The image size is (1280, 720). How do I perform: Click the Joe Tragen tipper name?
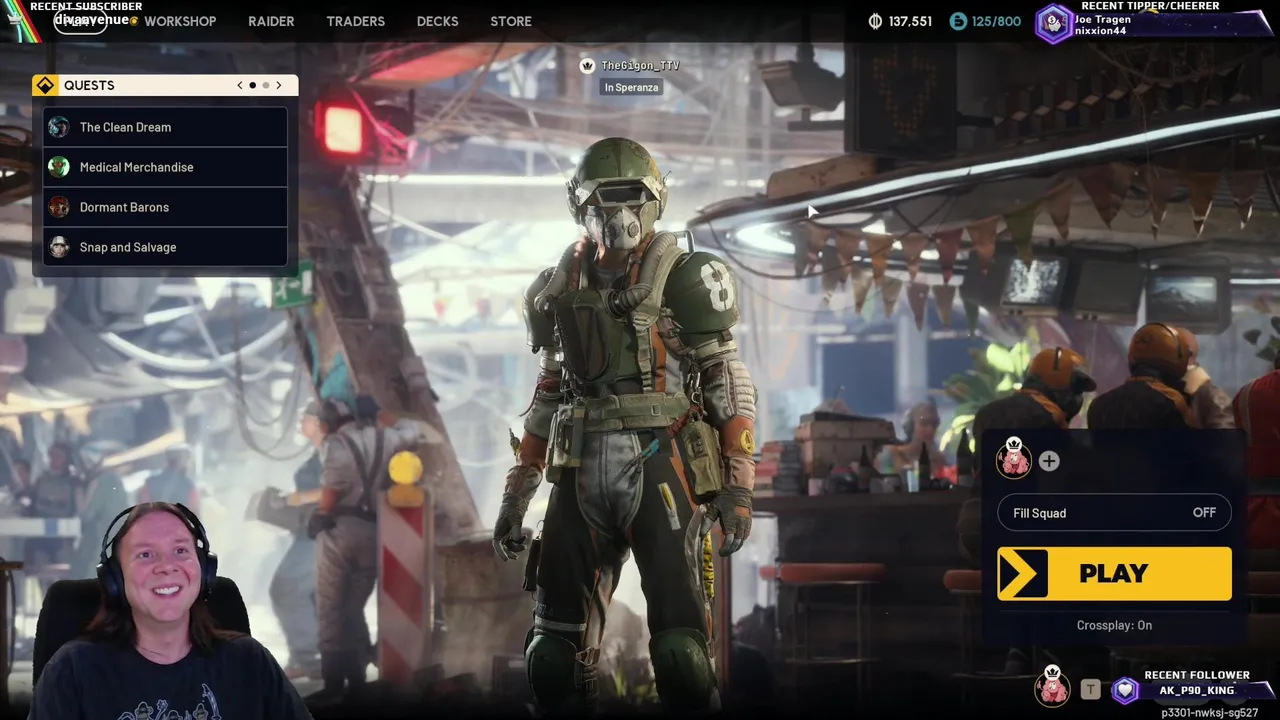click(1103, 19)
